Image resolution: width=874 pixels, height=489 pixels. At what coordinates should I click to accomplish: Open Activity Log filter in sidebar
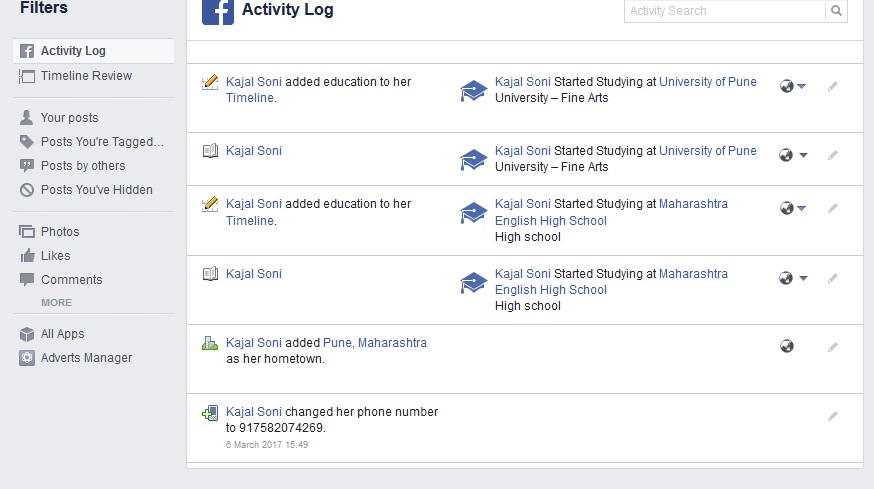pos(94,51)
